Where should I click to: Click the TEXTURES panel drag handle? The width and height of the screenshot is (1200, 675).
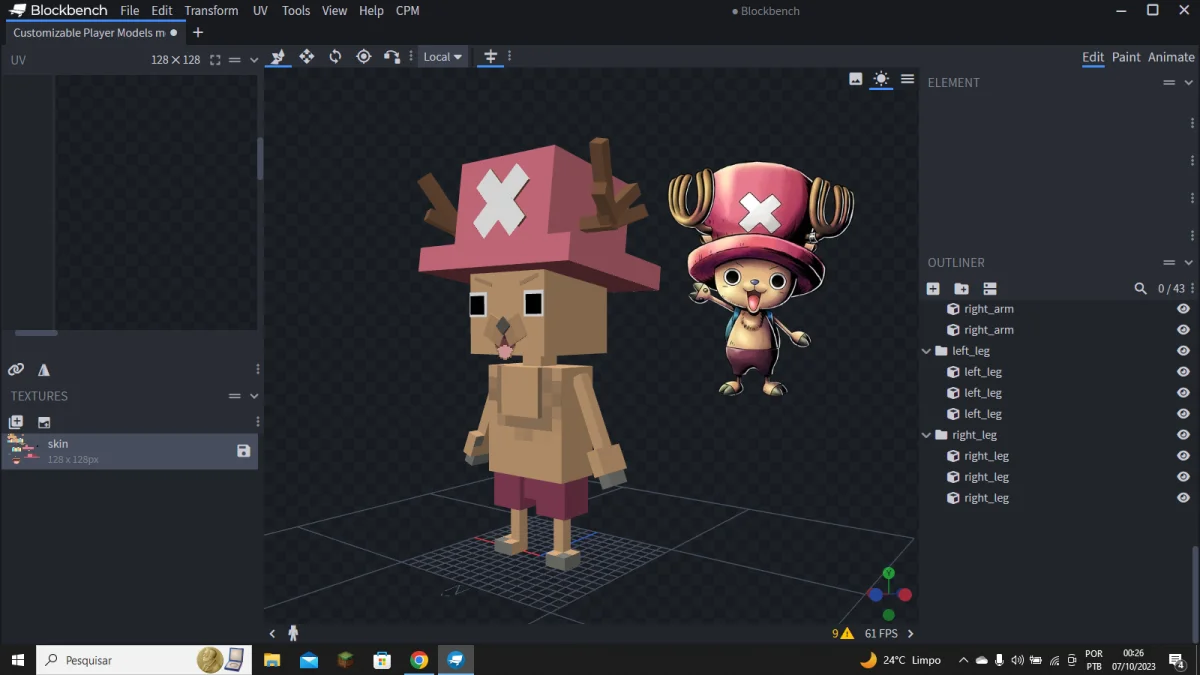coord(235,396)
